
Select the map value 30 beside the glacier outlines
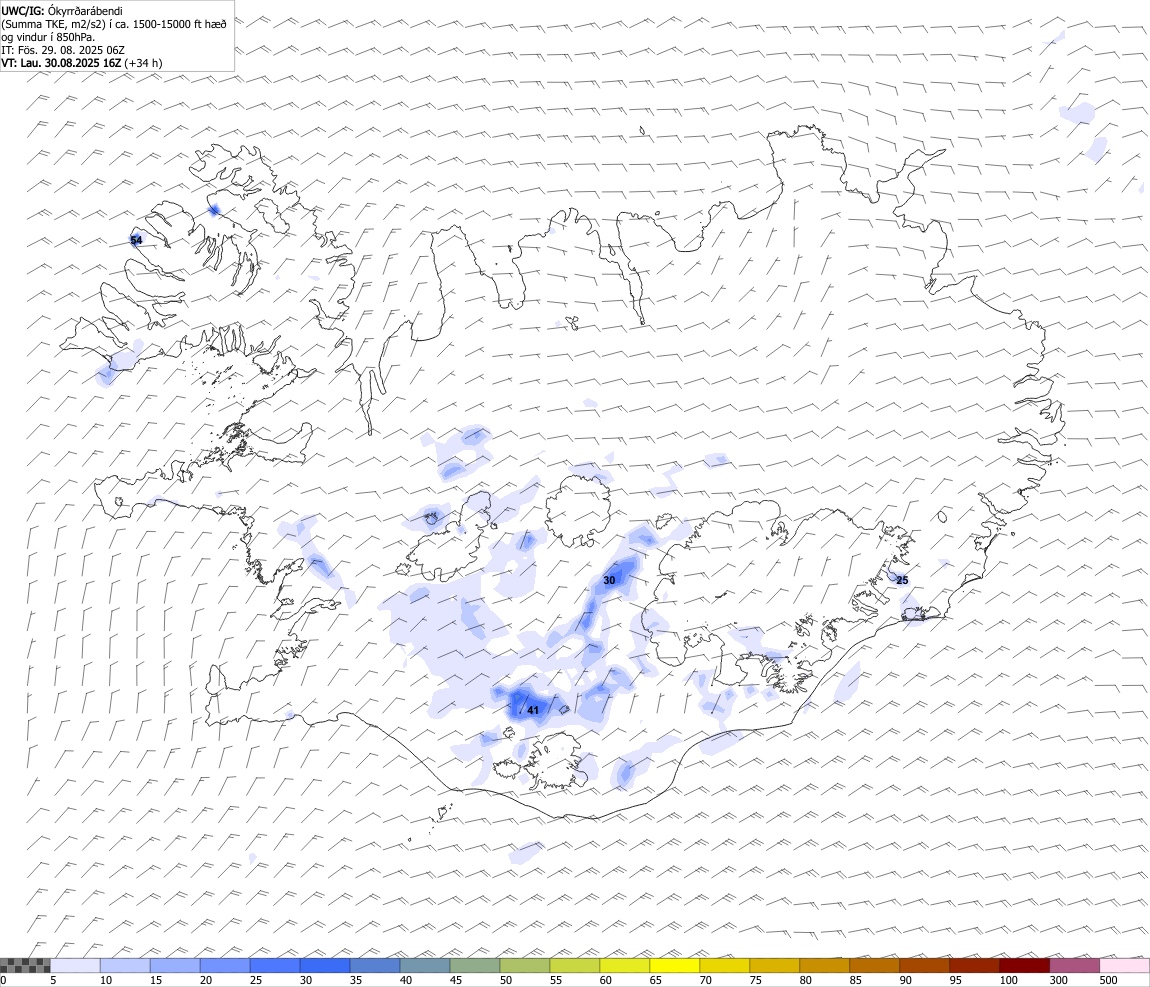click(x=609, y=580)
